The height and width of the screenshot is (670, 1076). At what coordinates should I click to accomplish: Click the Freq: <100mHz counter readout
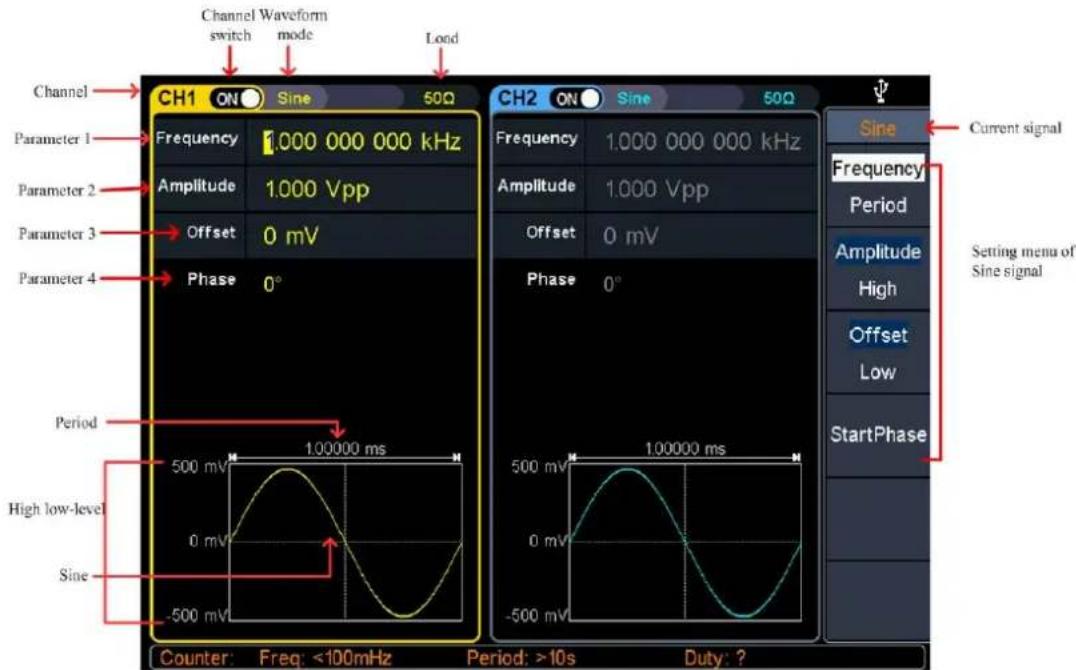[x=325, y=658]
